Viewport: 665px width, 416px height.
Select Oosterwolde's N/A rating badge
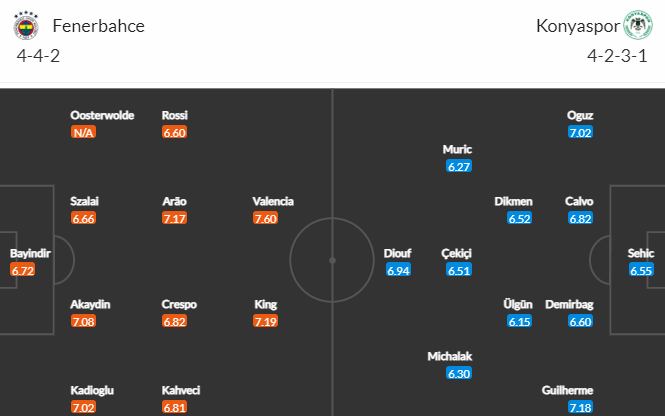click(84, 132)
